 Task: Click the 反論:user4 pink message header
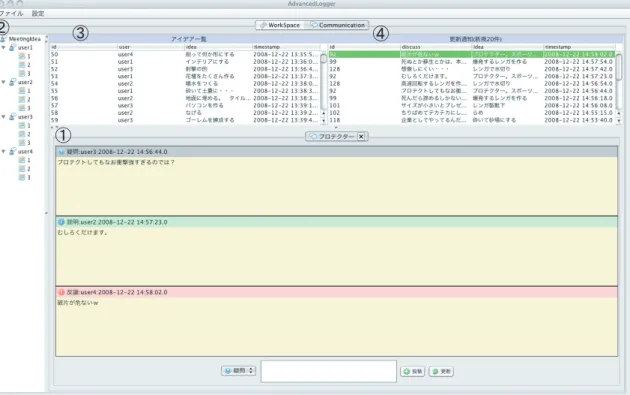(x=337, y=292)
